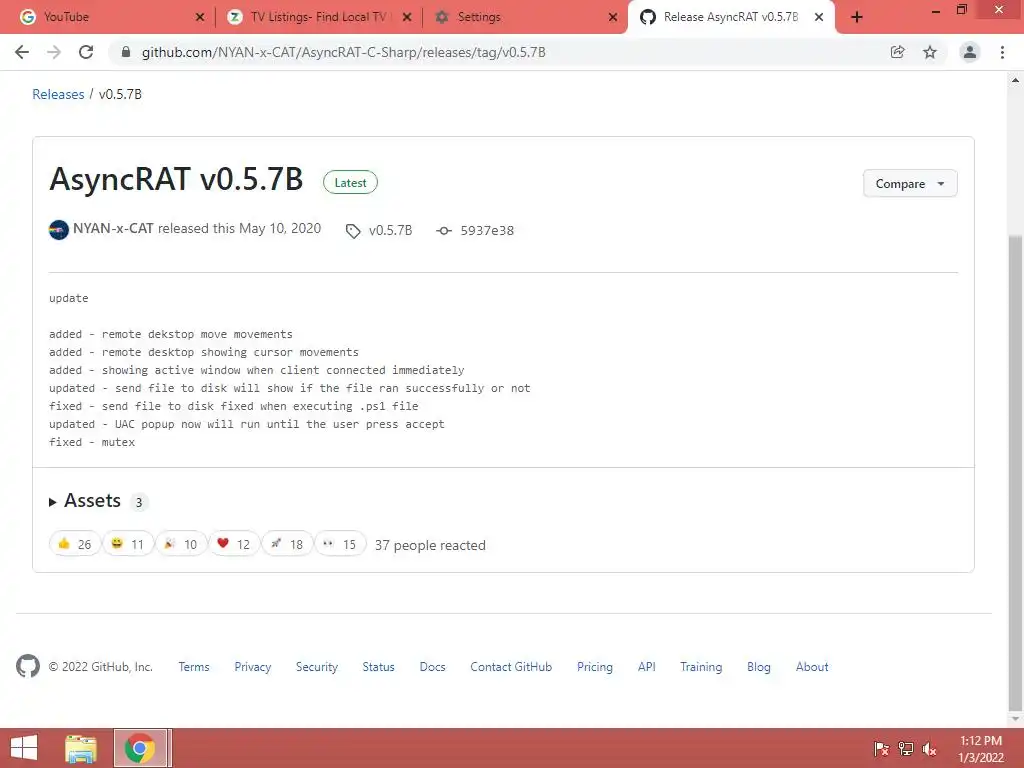This screenshot has width=1024, height=768.
Task: Close the Settings tab
Action: [x=613, y=17]
